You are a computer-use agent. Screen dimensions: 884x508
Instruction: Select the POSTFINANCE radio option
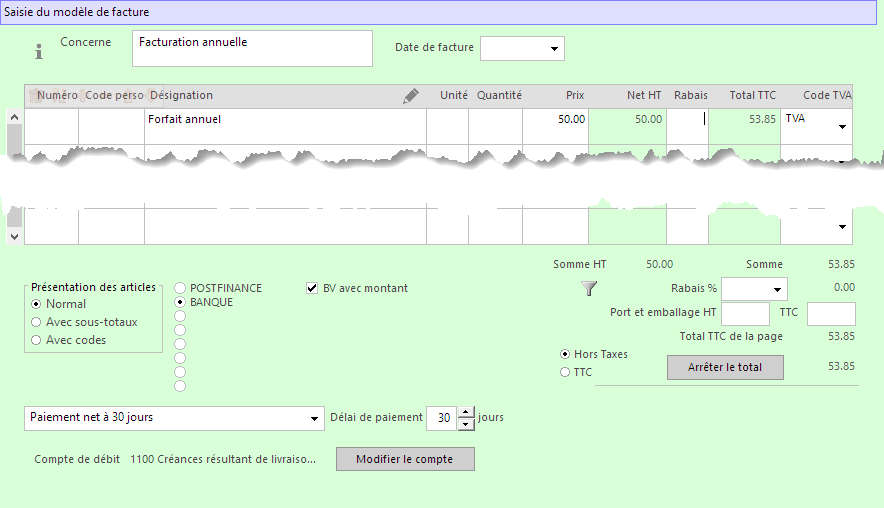(x=180, y=288)
